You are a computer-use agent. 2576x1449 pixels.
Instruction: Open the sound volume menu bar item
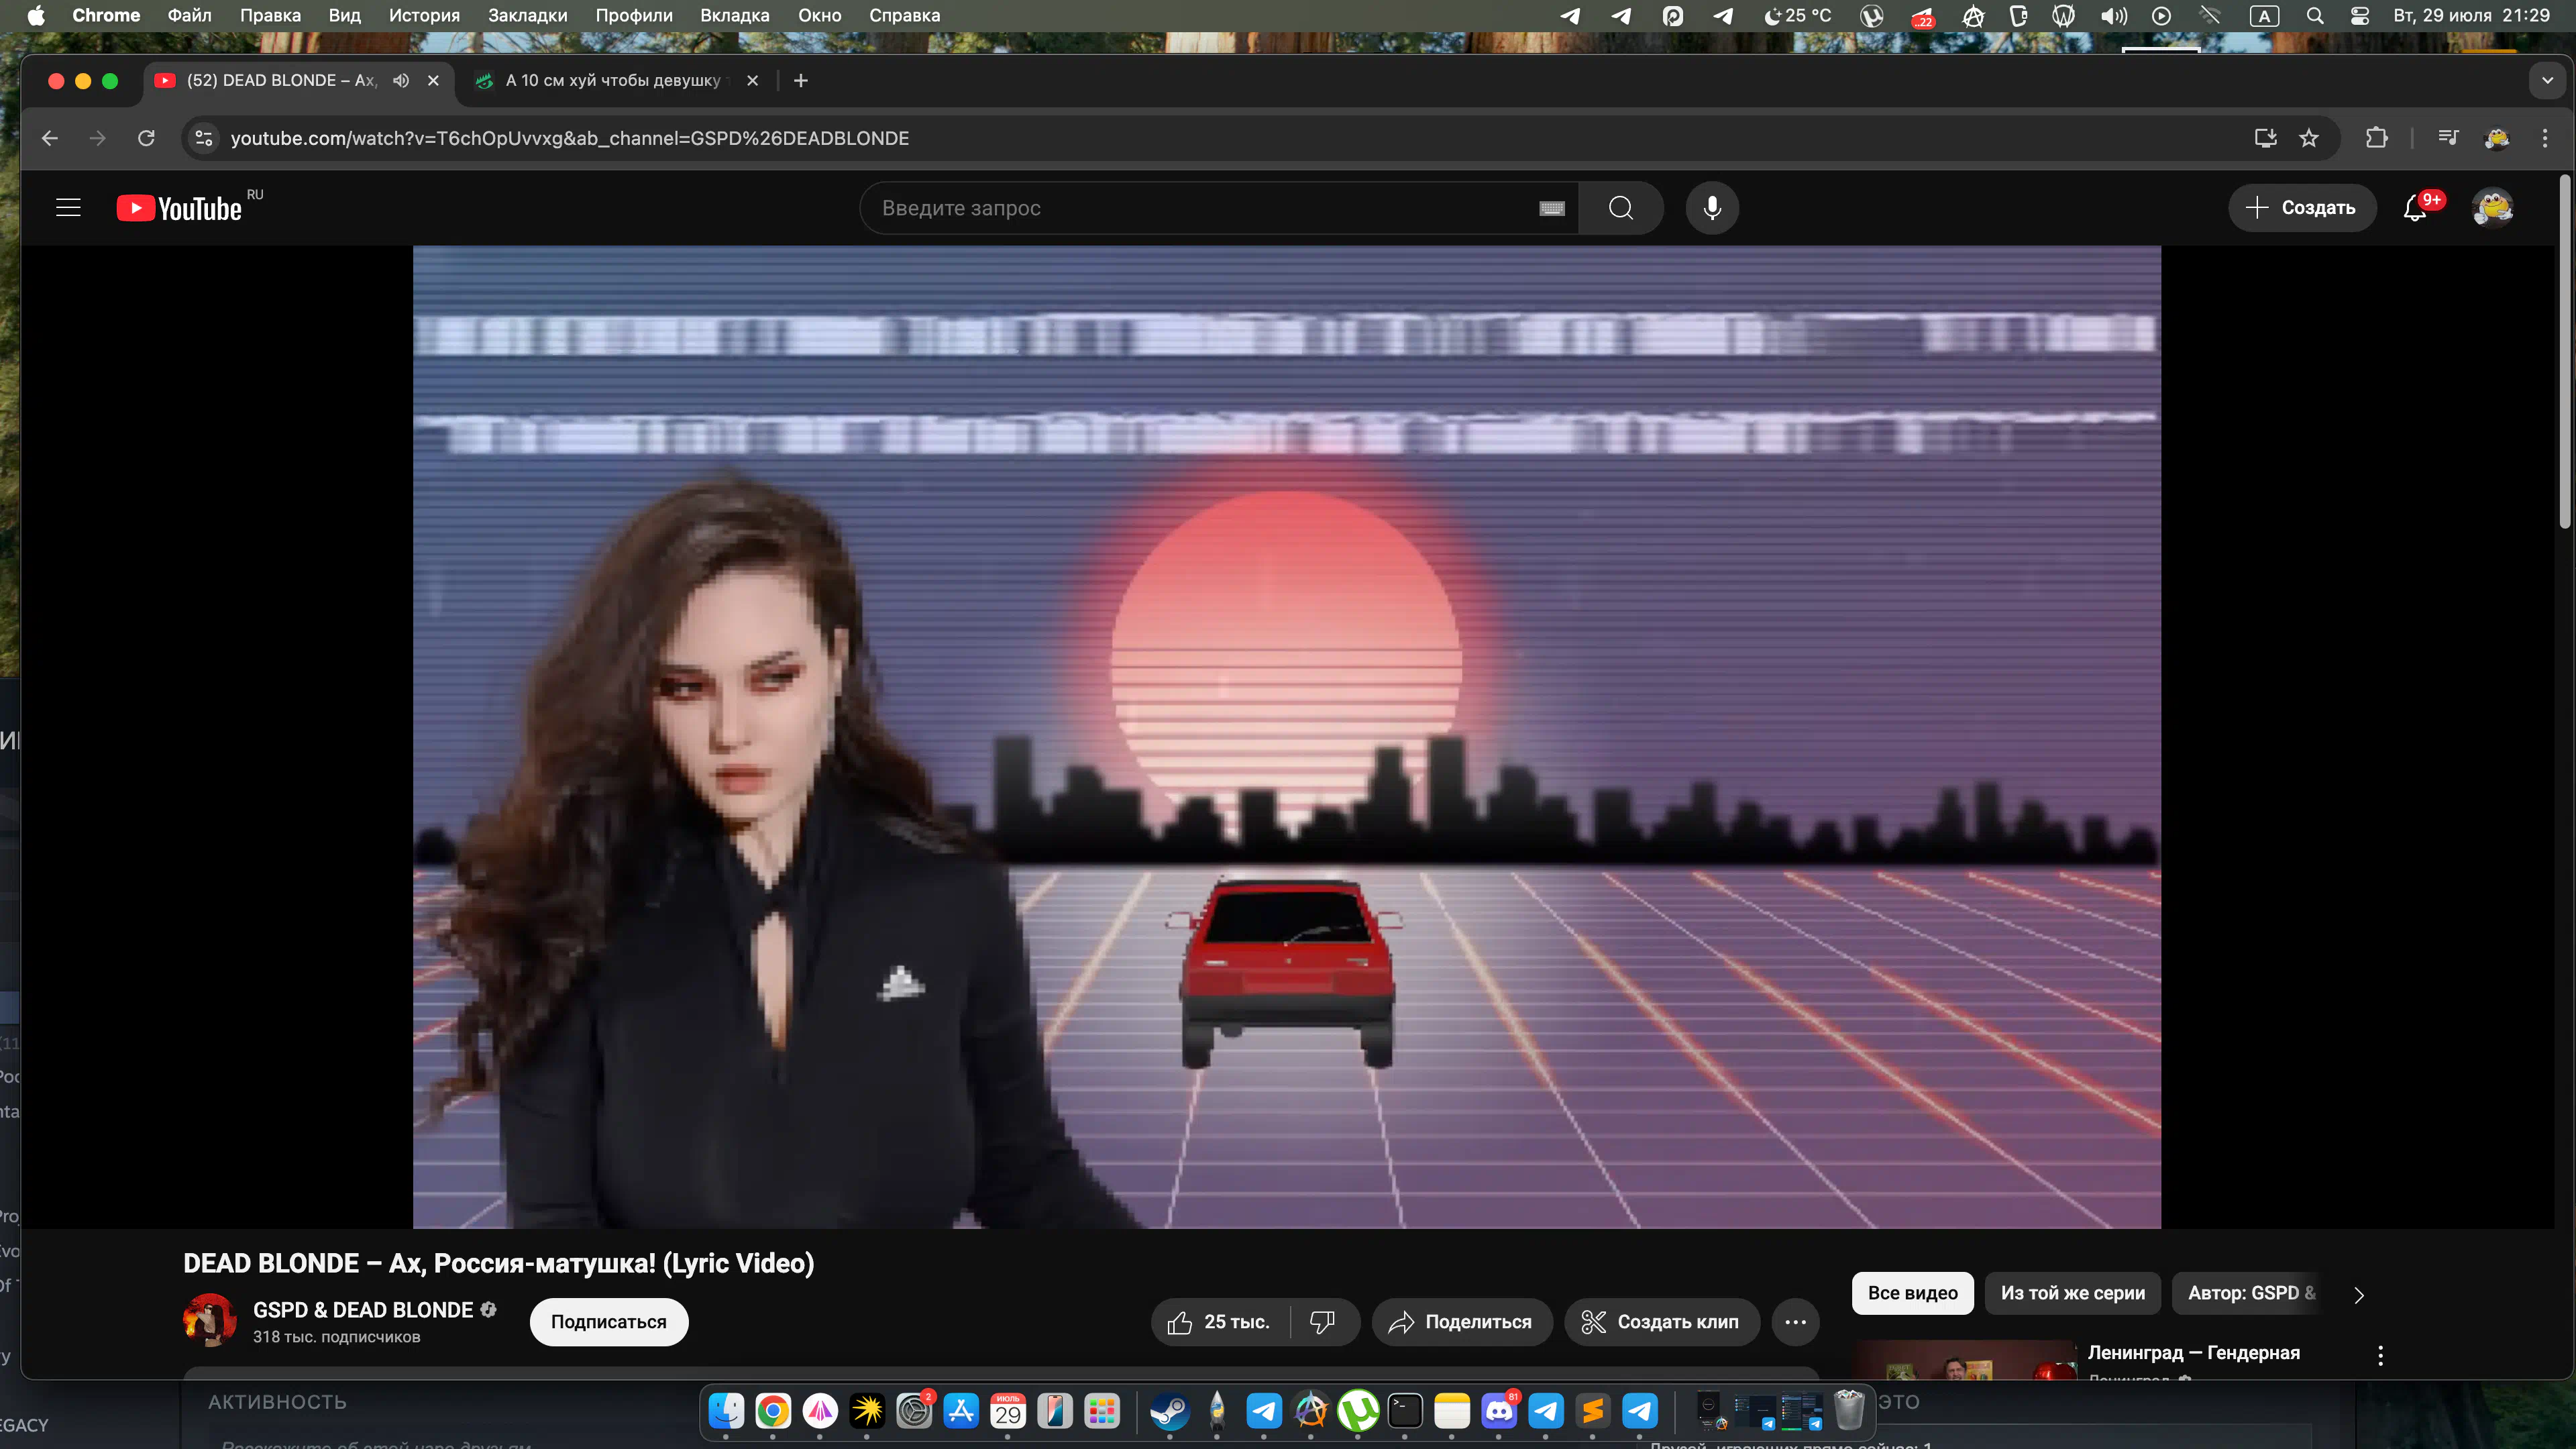tap(2113, 15)
